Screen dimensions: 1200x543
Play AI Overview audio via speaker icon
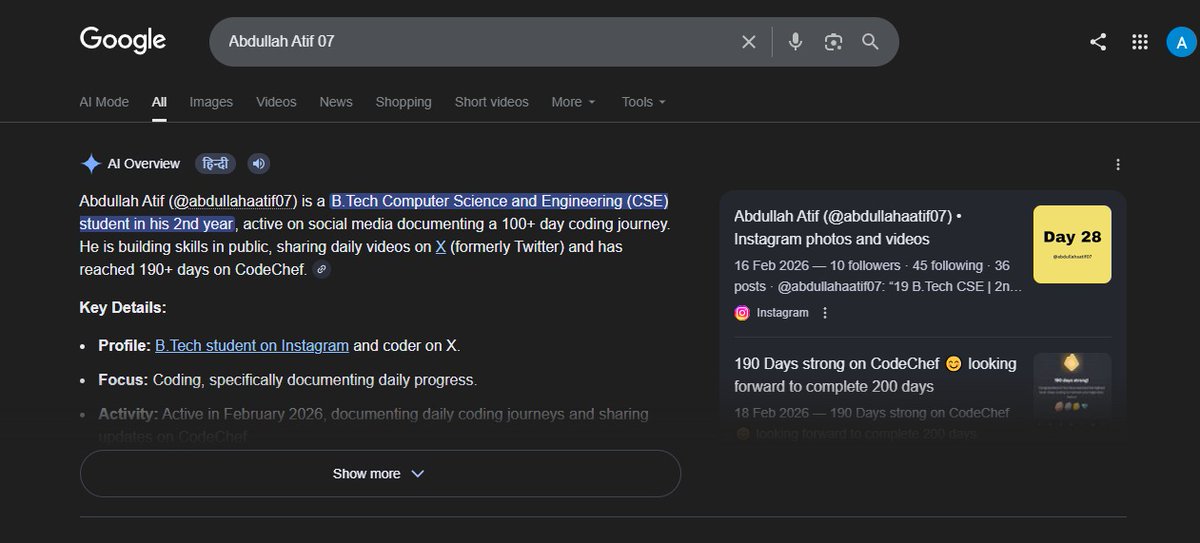pyautogui.click(x=258, y=164)
